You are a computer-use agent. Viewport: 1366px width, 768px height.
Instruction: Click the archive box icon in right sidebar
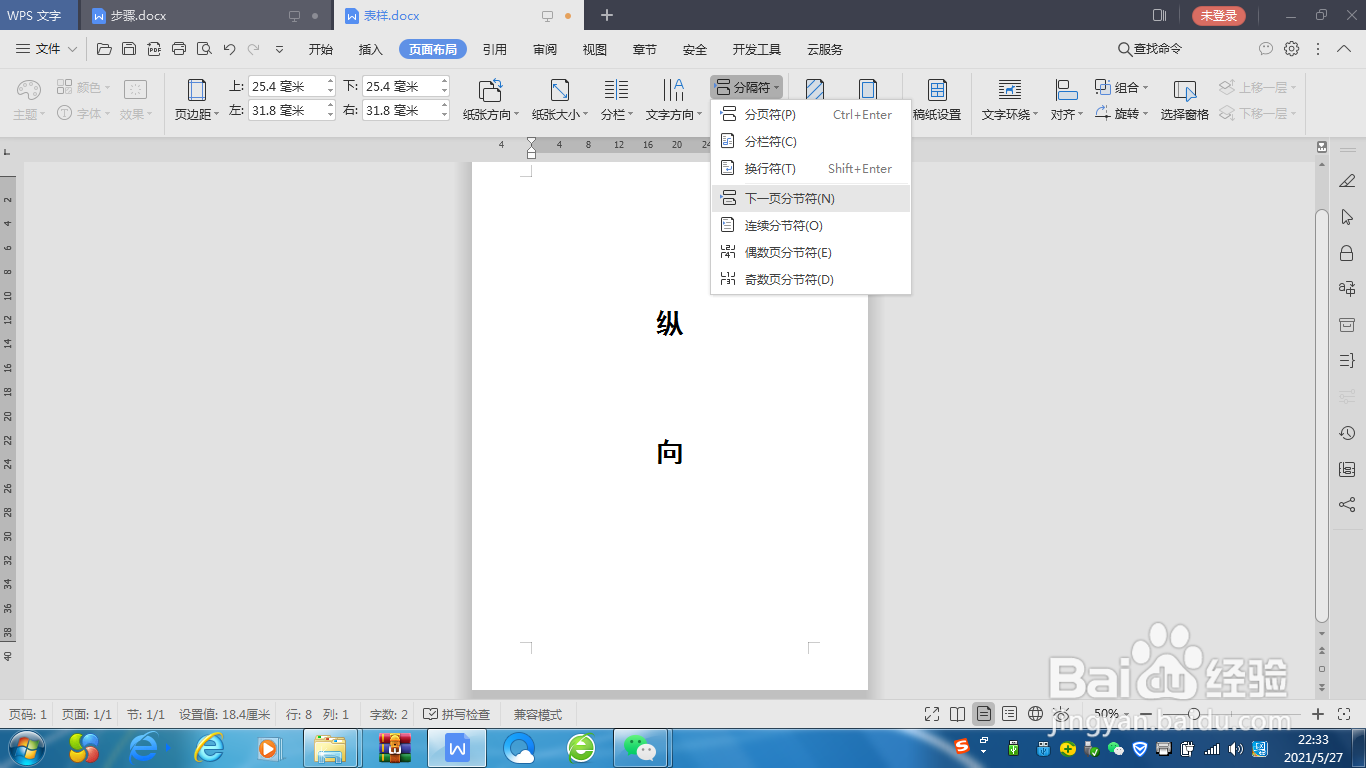click(x=1347, y=325)
